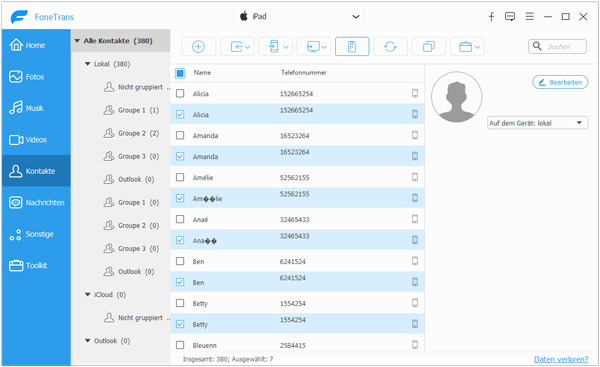Screen dimensions: 600x367
Task: Select Nicht gruppiert under Lokal
Action: 137,87
